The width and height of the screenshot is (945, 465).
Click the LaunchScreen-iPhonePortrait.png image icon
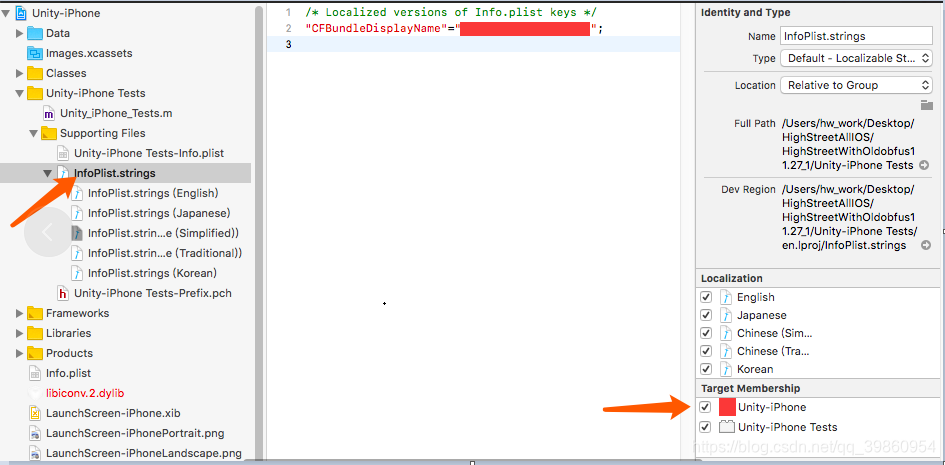pyautogui.click(x=35, y=433)
